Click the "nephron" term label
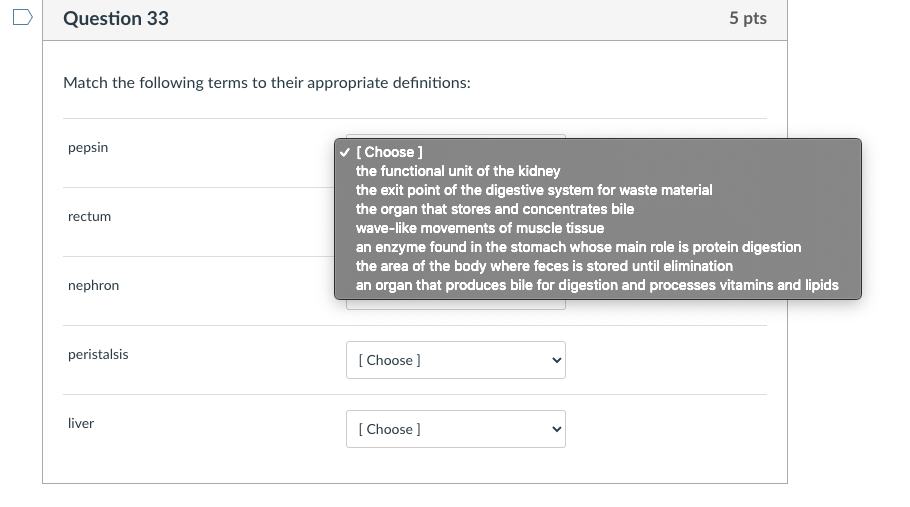The height and width of the screenshot is (507, 910). [93, 286]
